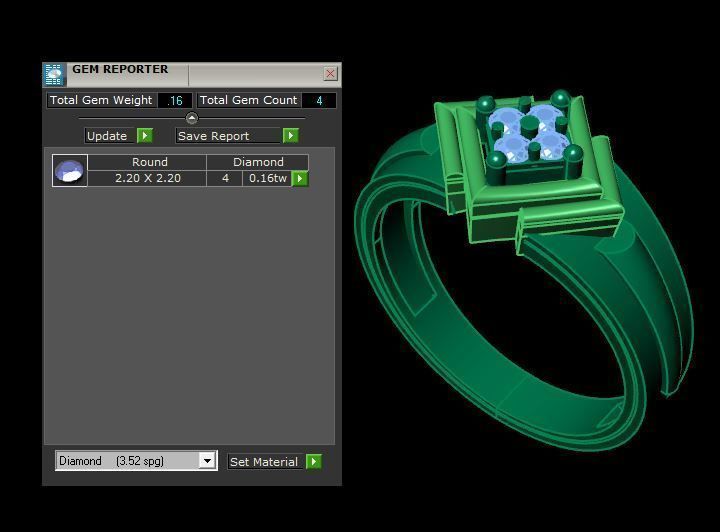Click the gem quantity cell showing 4
Screen dimensions: 720x532
[x=225, y=178]
